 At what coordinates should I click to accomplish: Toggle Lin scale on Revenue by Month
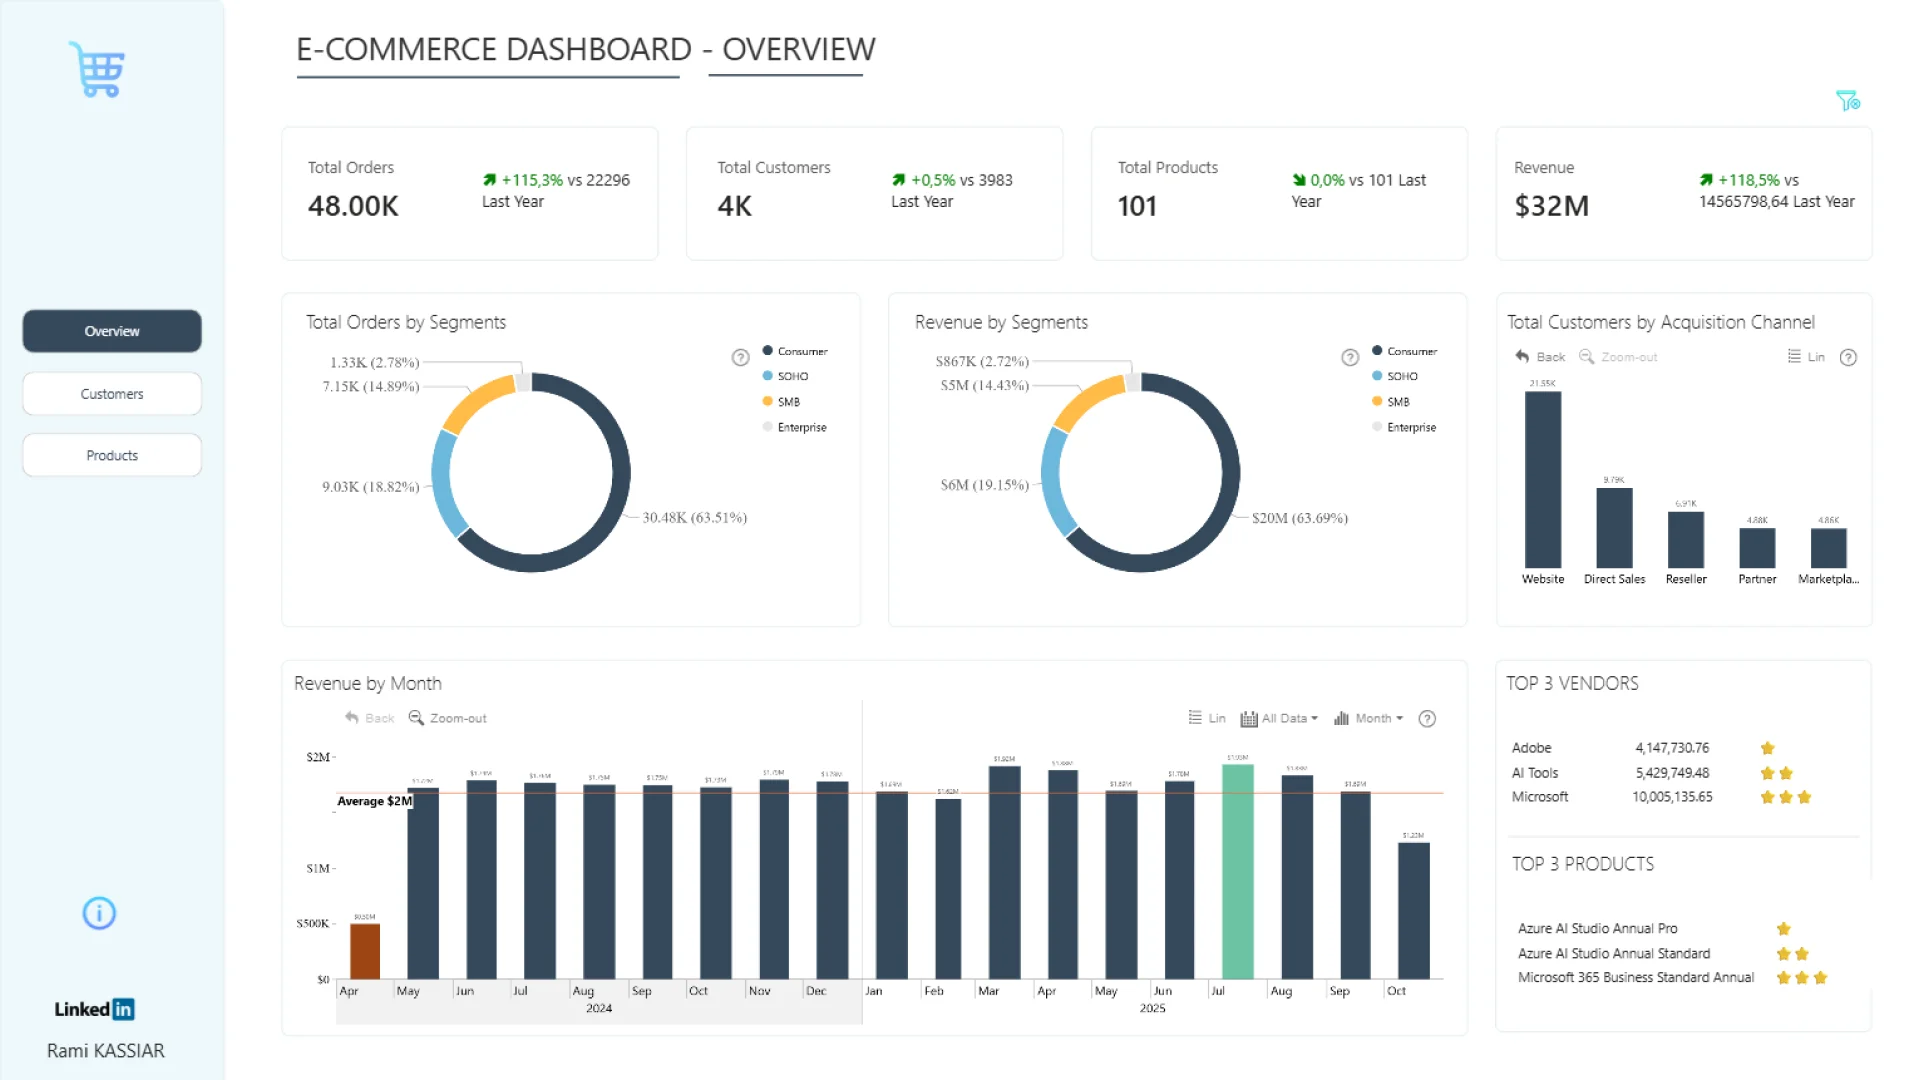click(x=1206, y=718)
